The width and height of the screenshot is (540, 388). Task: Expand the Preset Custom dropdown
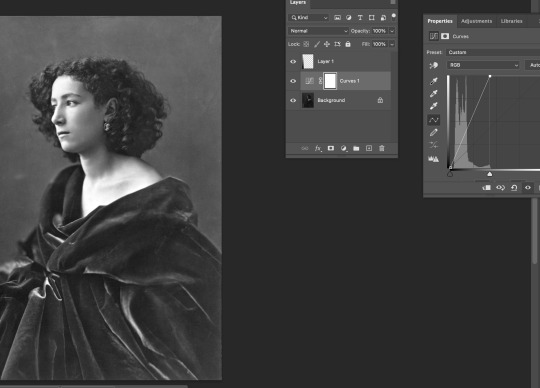click(x=493, y=52)
